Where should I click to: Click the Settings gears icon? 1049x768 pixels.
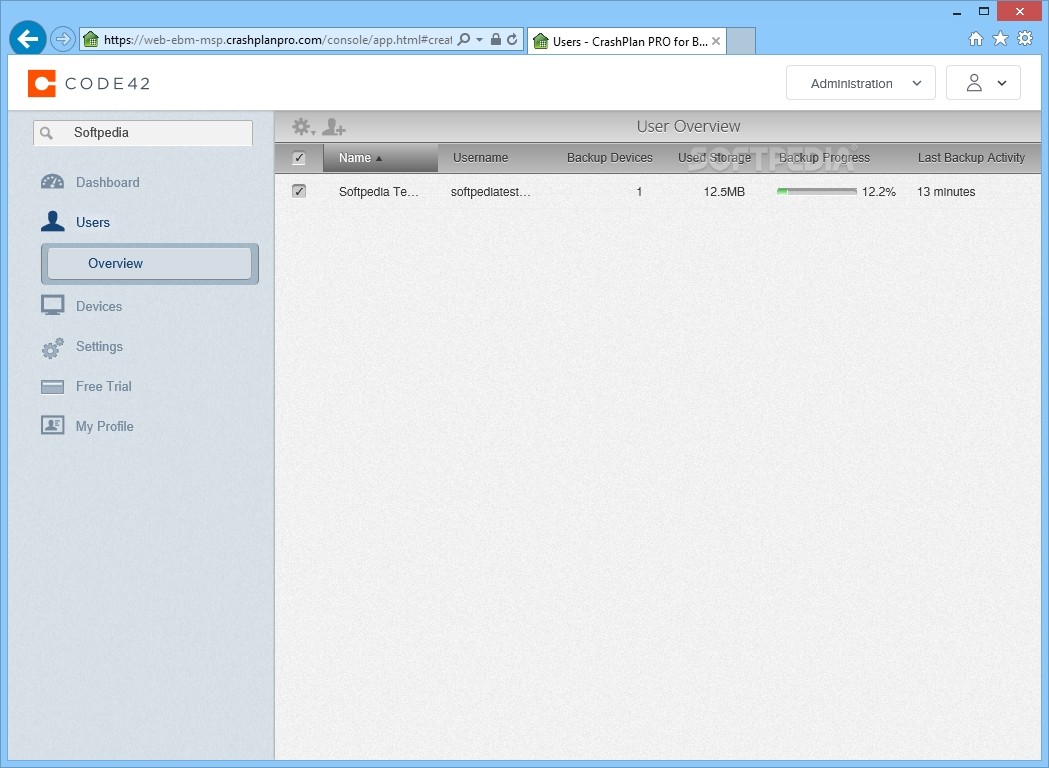pos(53,347)
